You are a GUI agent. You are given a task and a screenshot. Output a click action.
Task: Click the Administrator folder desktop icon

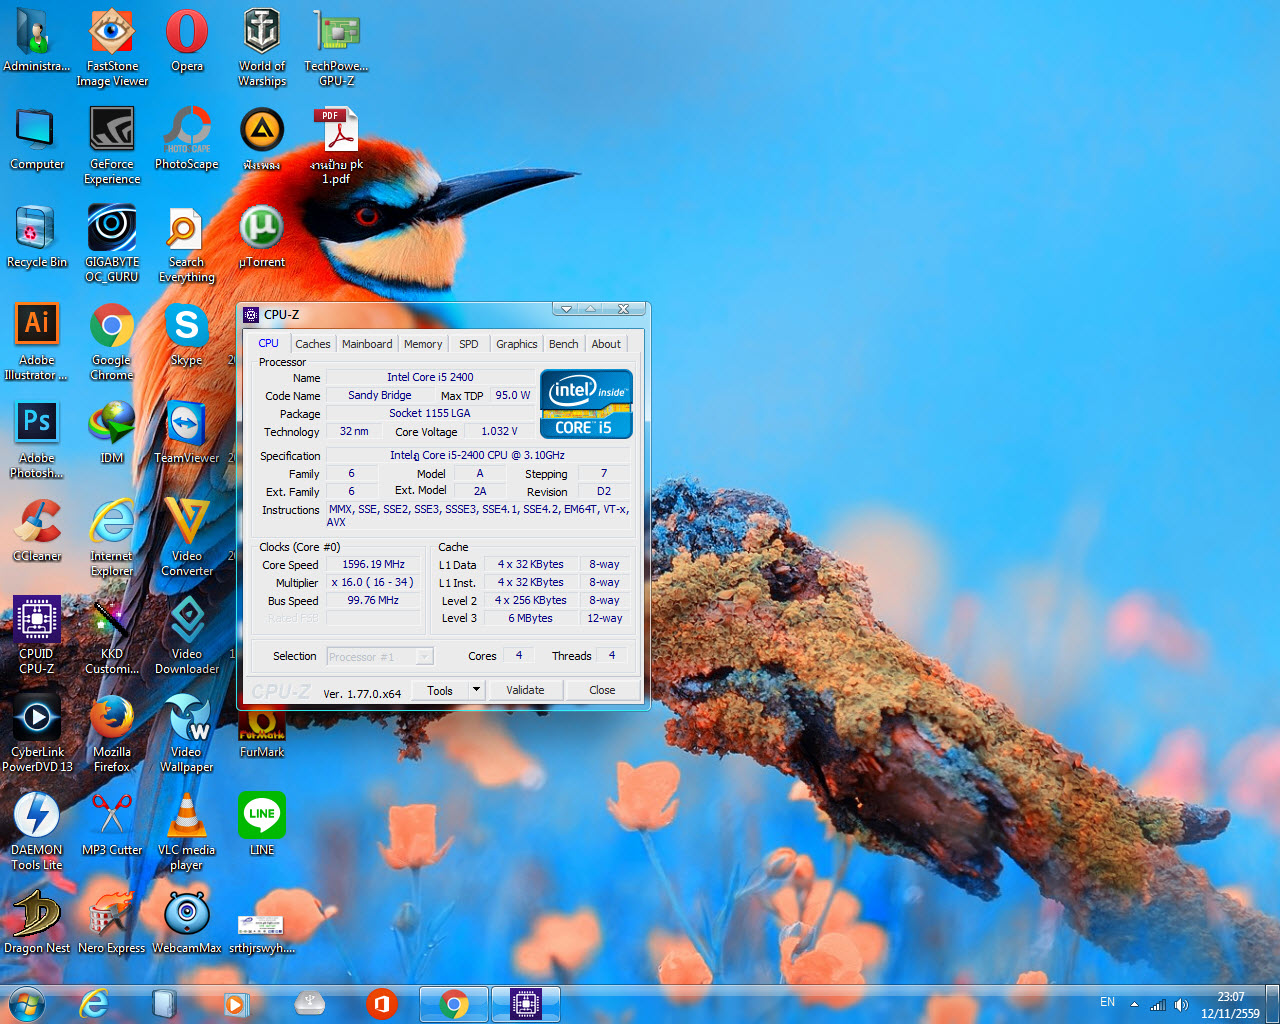pos(37,40)
